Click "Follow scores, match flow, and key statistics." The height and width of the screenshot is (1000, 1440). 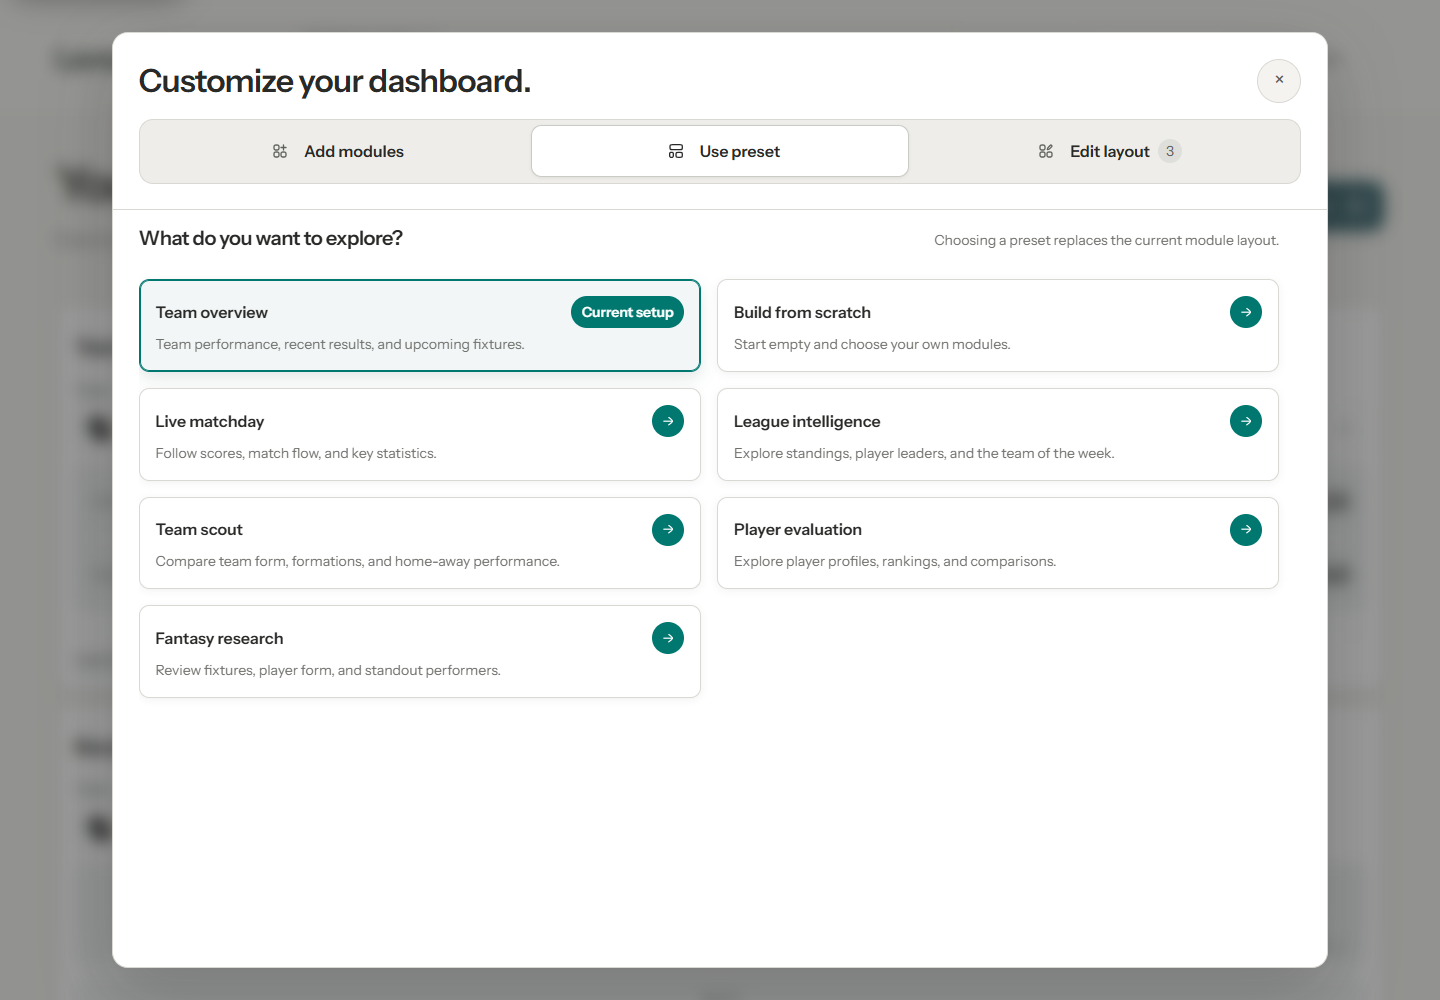coord(296,453)
